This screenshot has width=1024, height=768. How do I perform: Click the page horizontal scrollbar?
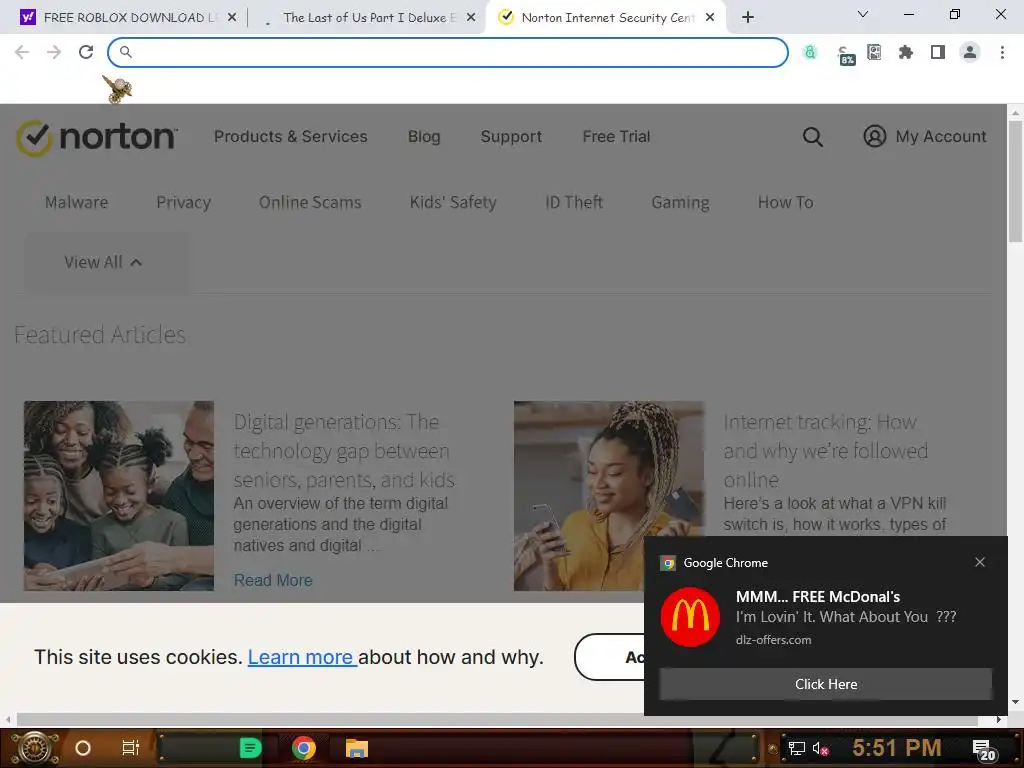(498, 720)
